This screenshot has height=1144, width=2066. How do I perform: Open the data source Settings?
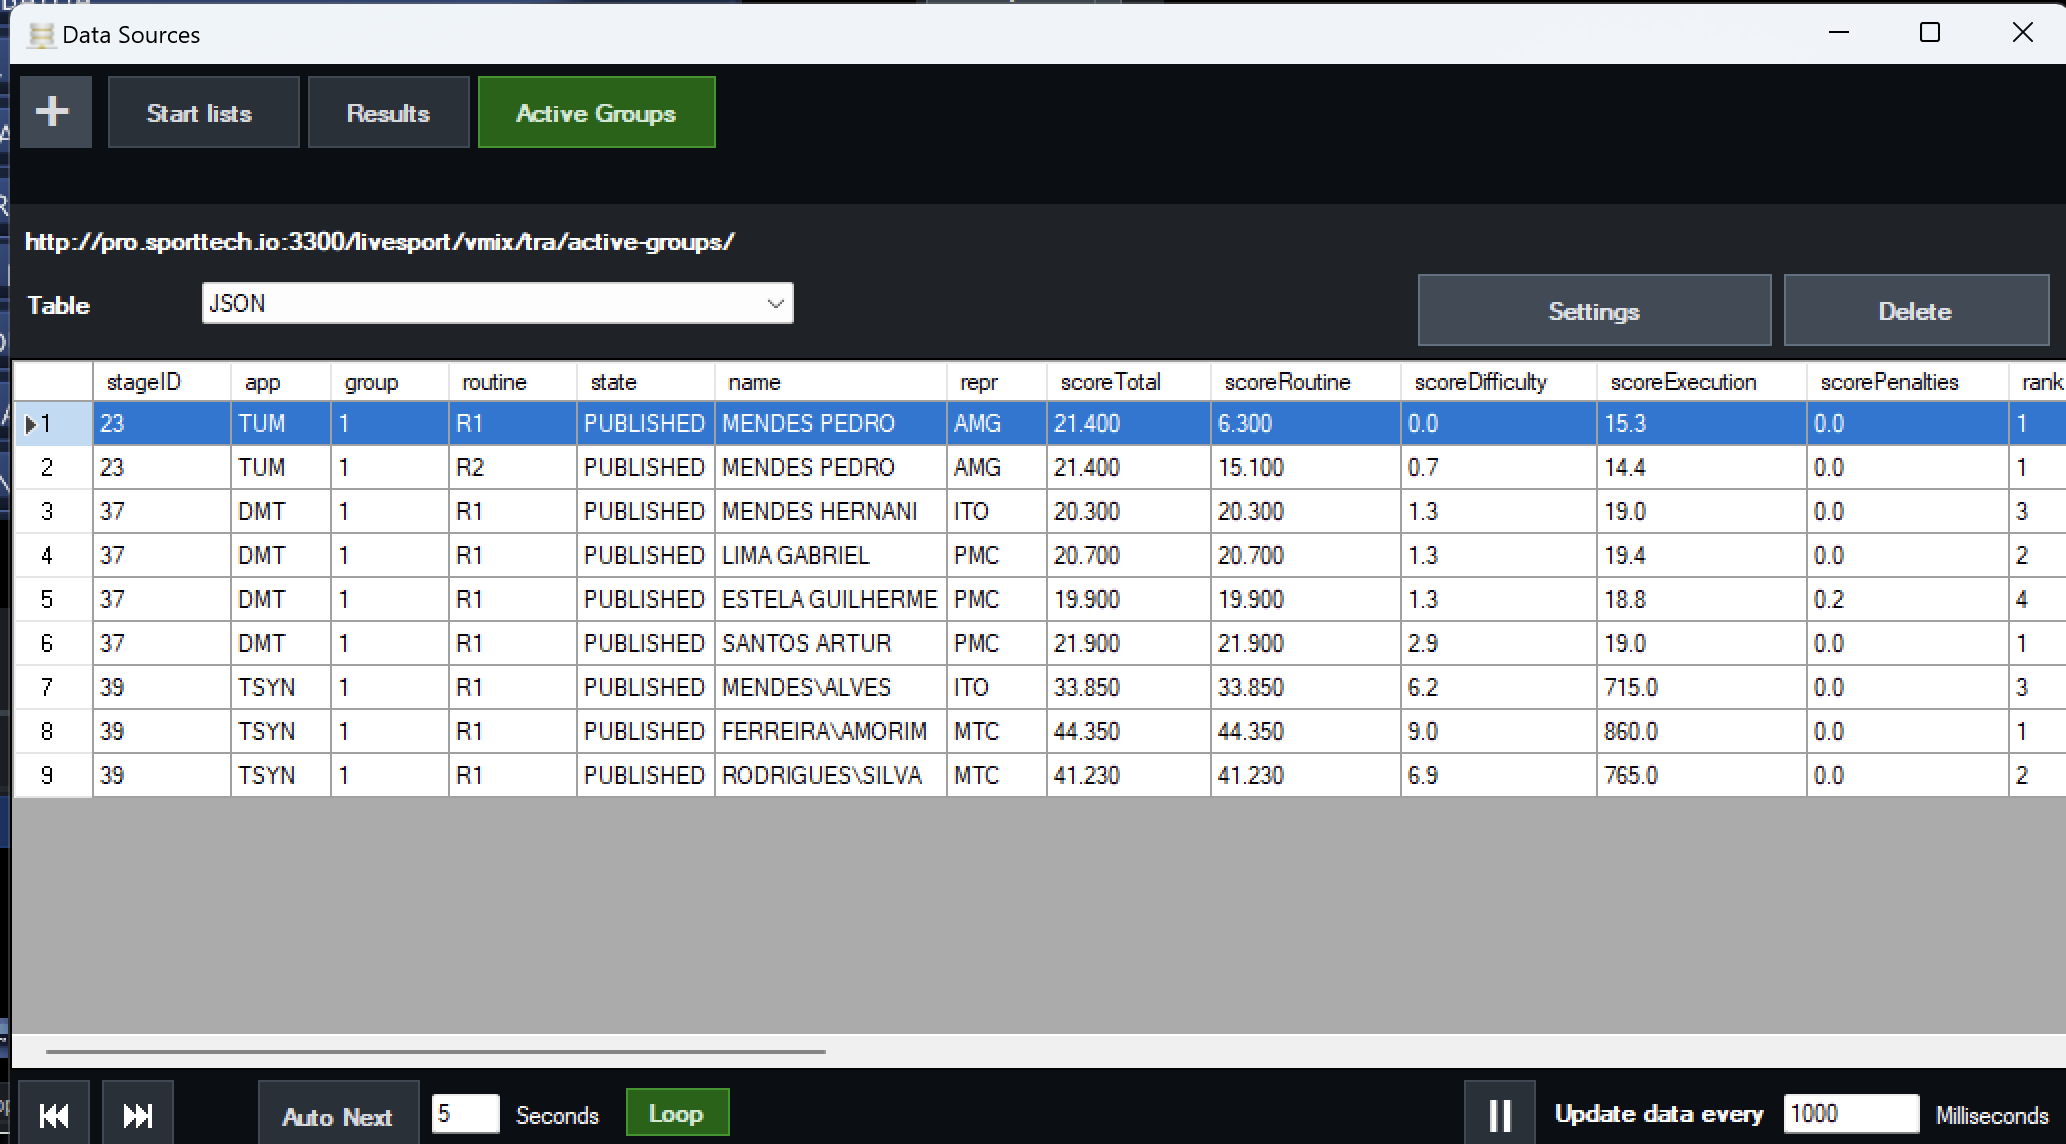1594,311
